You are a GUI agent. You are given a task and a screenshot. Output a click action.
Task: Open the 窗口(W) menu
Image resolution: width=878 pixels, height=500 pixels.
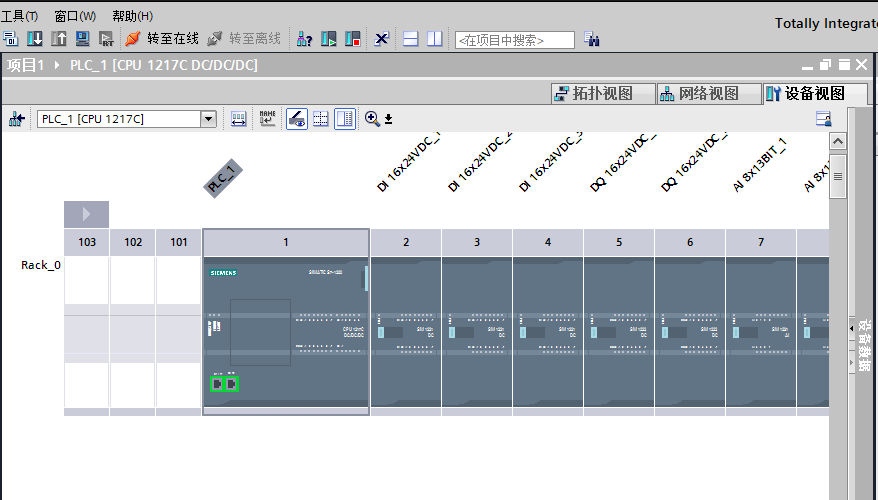click(x=75, y=16)
